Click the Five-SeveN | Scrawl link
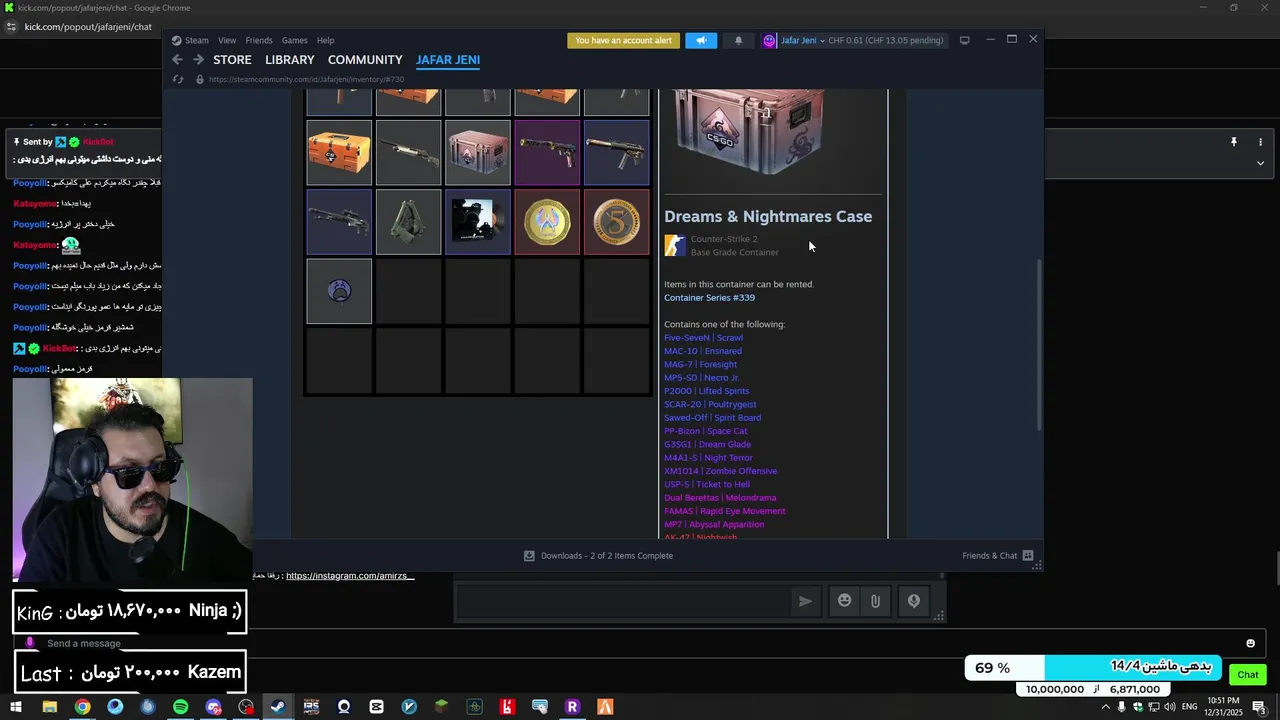Image resolution: width=1280 pixels, height=720 pixels. point(703,338)
